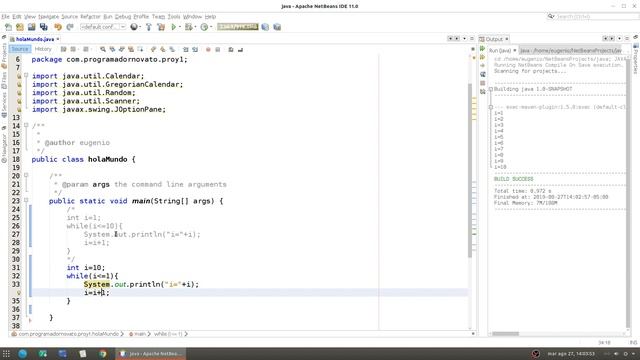Open the taskbar applications grid
This screenshot has height=360, width=640.
pos(6,354)
